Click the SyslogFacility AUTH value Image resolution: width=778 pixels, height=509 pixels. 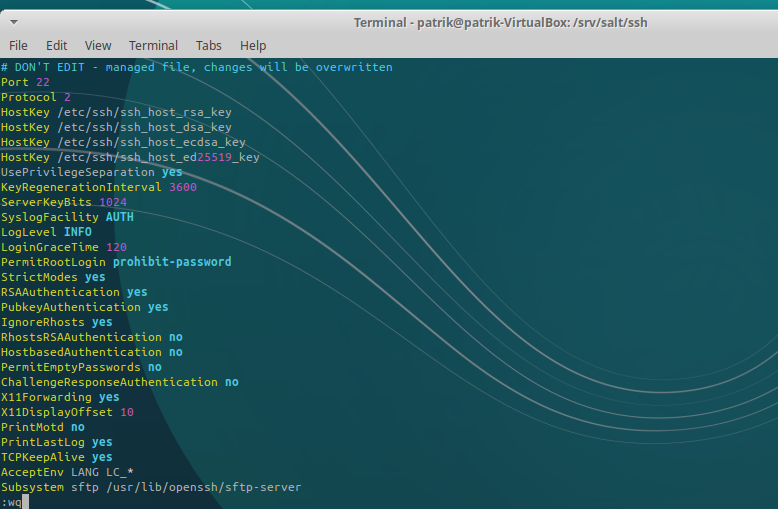click(x=119, y=217)
